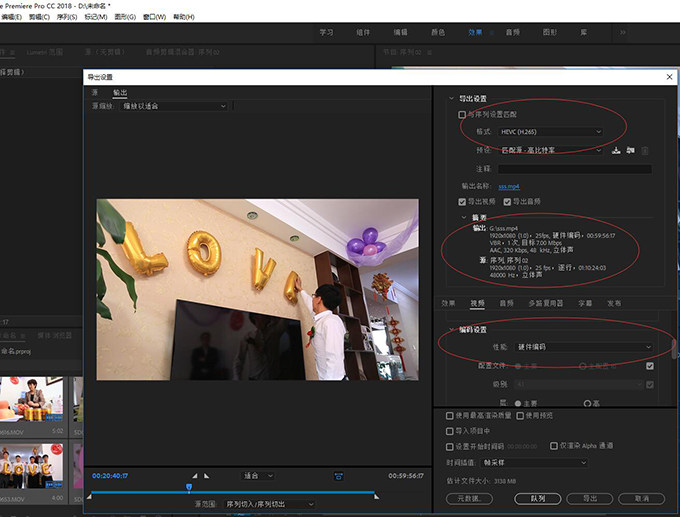680x517 pixels.
Task: Open the 源范围 序列切入/序列切出 dropdown
Action: tap(269, 504)
